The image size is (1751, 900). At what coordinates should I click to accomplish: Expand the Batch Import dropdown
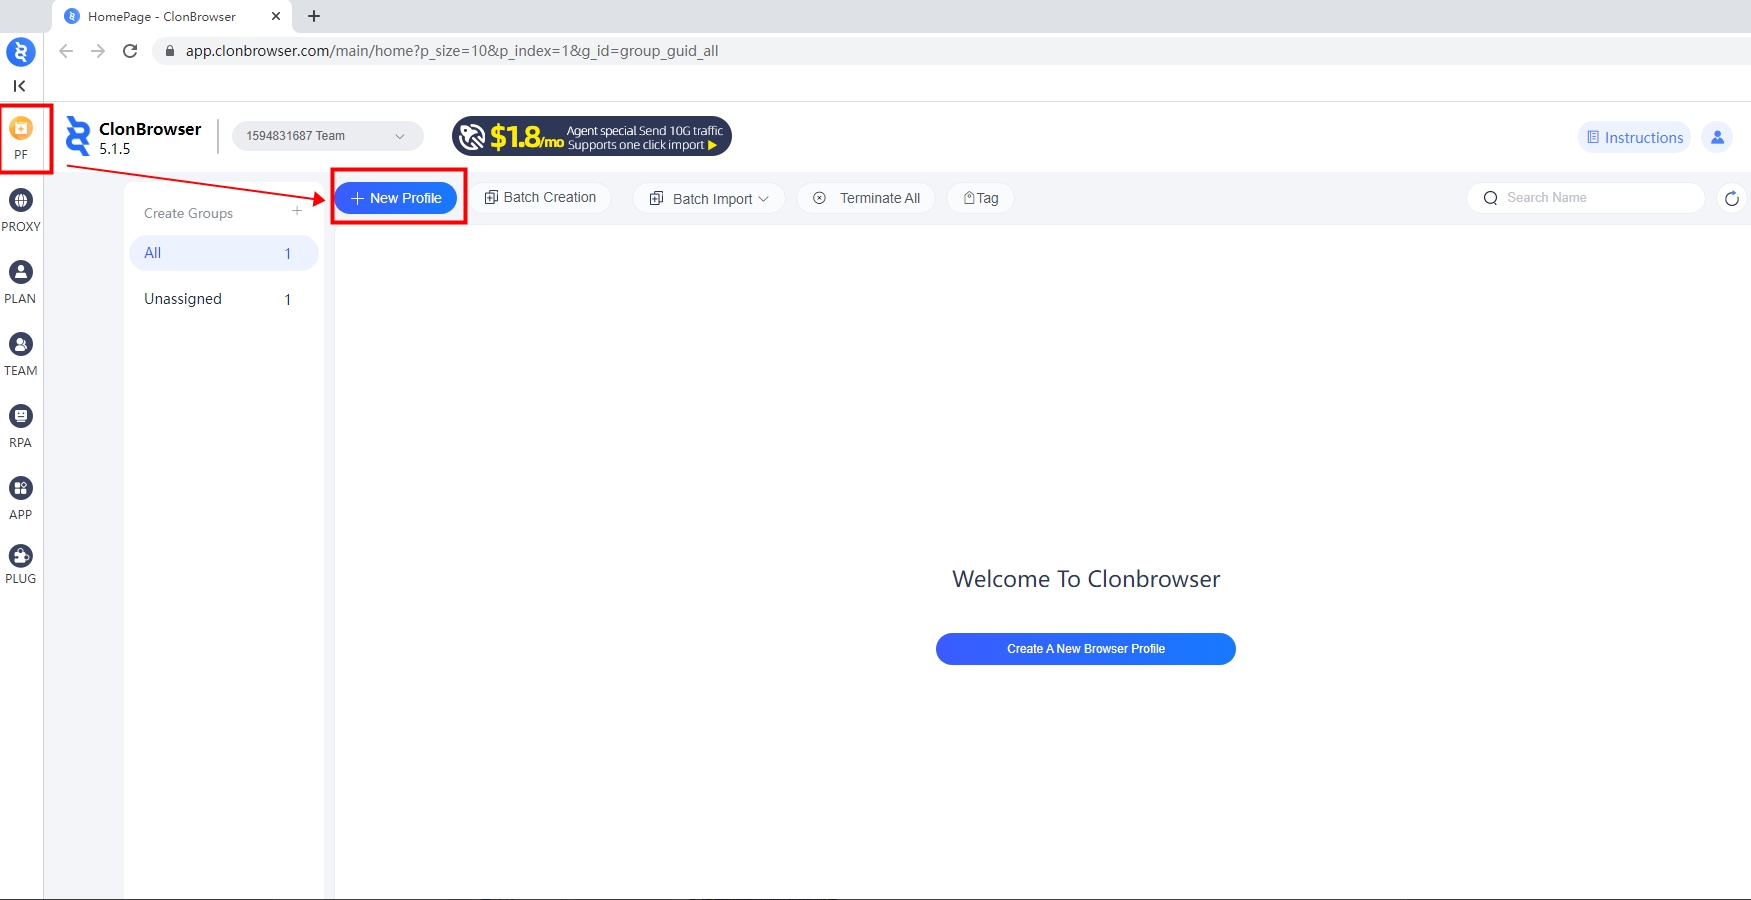tap(709, 199)
